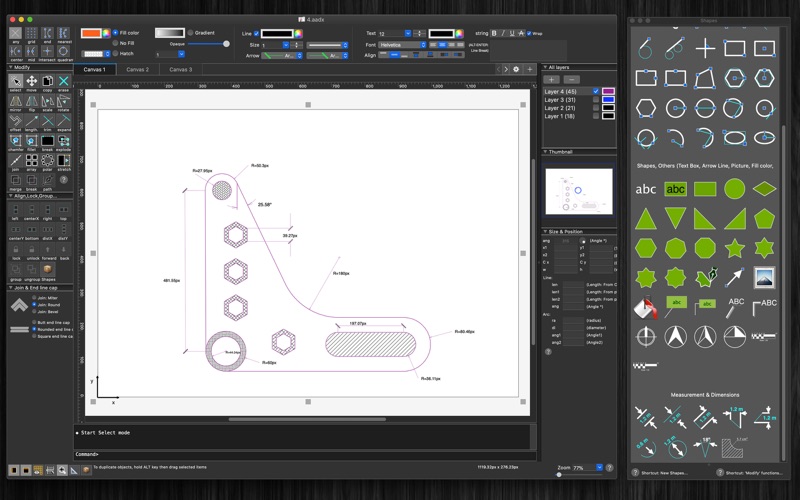800x500 pixels.
Task: Toggle Layer 4 visibility checkbox
Action: point(595,91)
